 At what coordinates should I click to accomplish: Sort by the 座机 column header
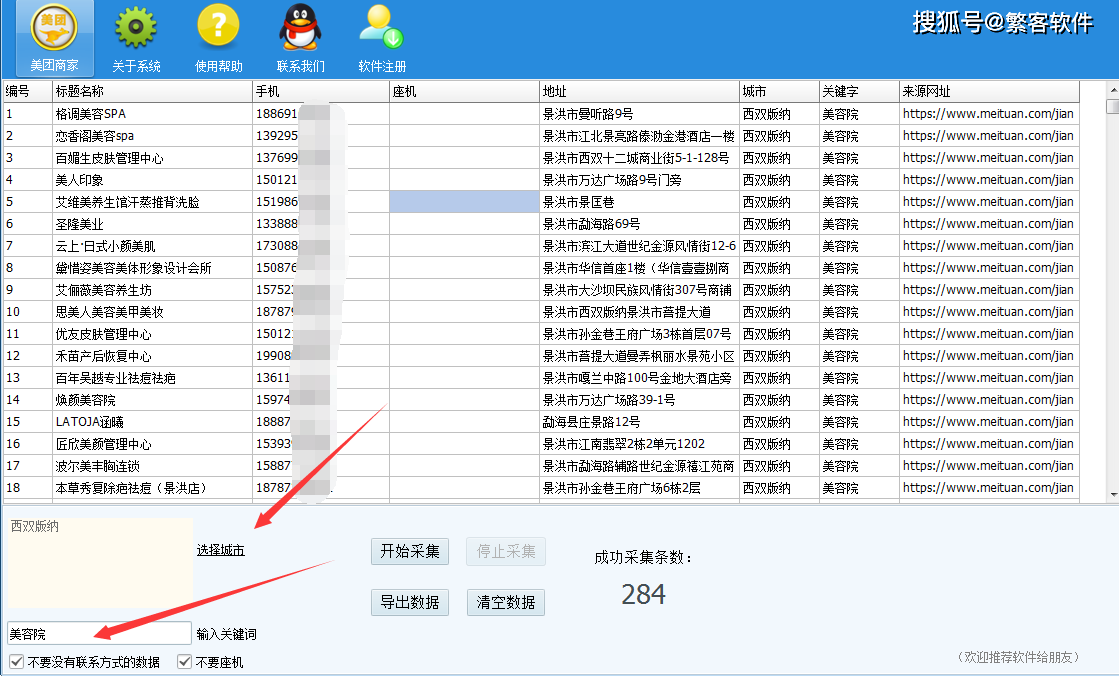(x=465, y=91)
